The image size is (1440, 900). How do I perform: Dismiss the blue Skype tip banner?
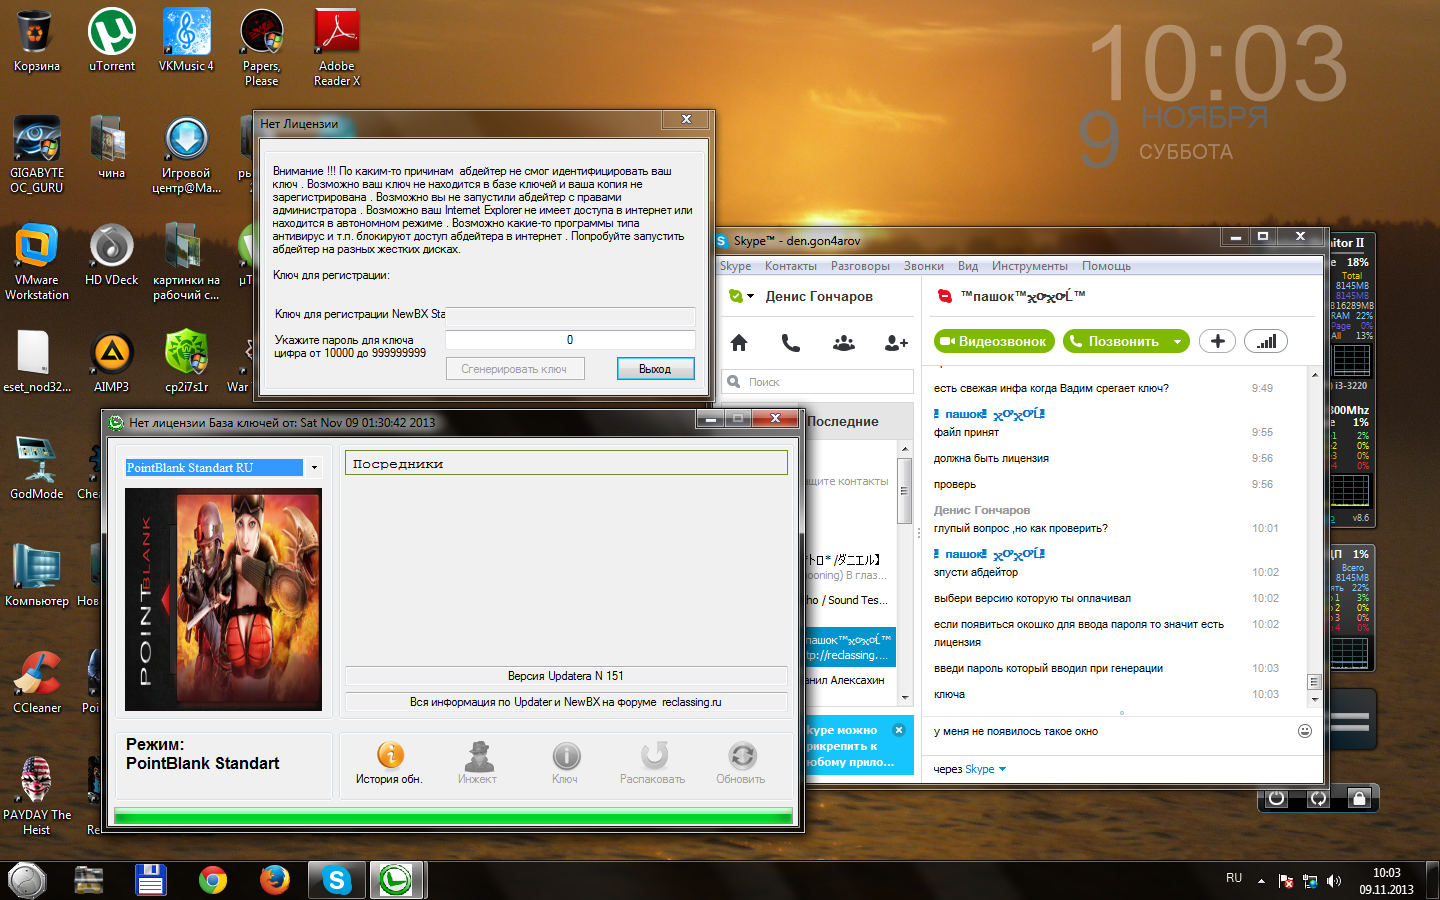(899, 730)
